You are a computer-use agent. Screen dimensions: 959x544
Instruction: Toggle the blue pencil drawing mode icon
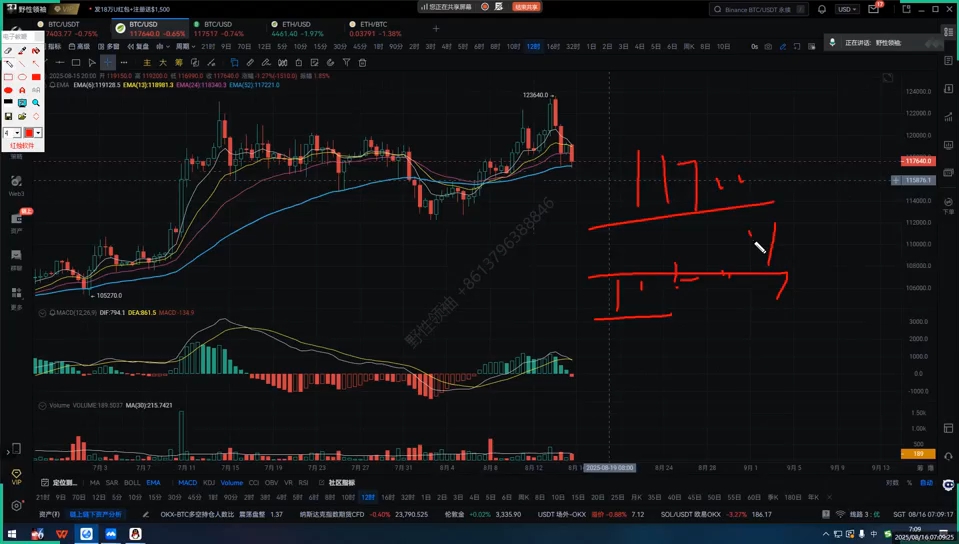(783, 47)
